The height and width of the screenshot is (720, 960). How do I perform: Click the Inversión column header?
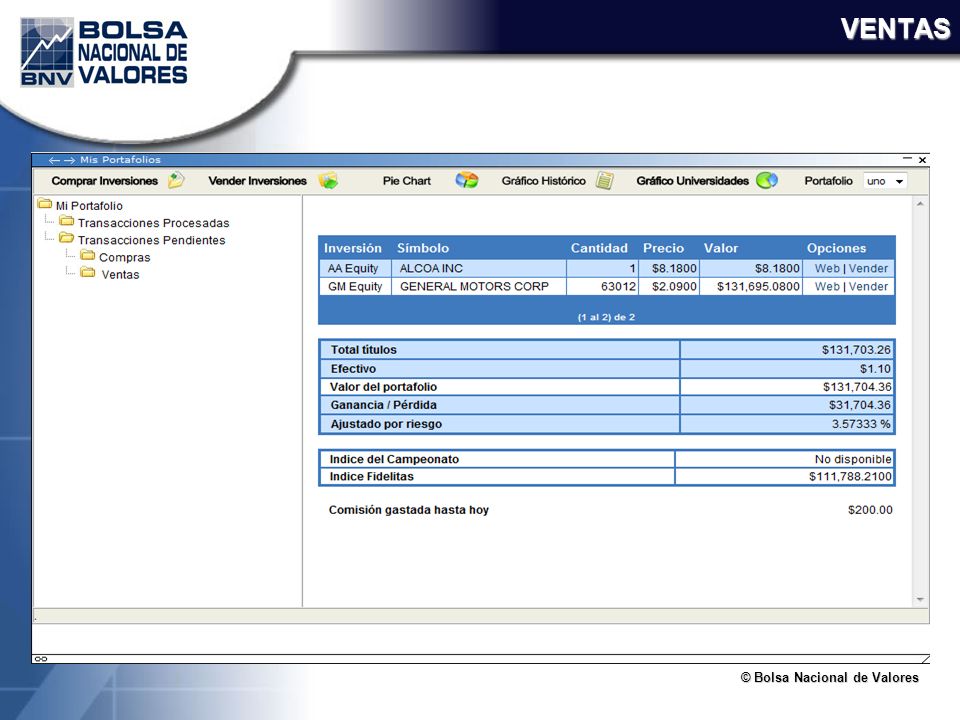click(353, 248)
